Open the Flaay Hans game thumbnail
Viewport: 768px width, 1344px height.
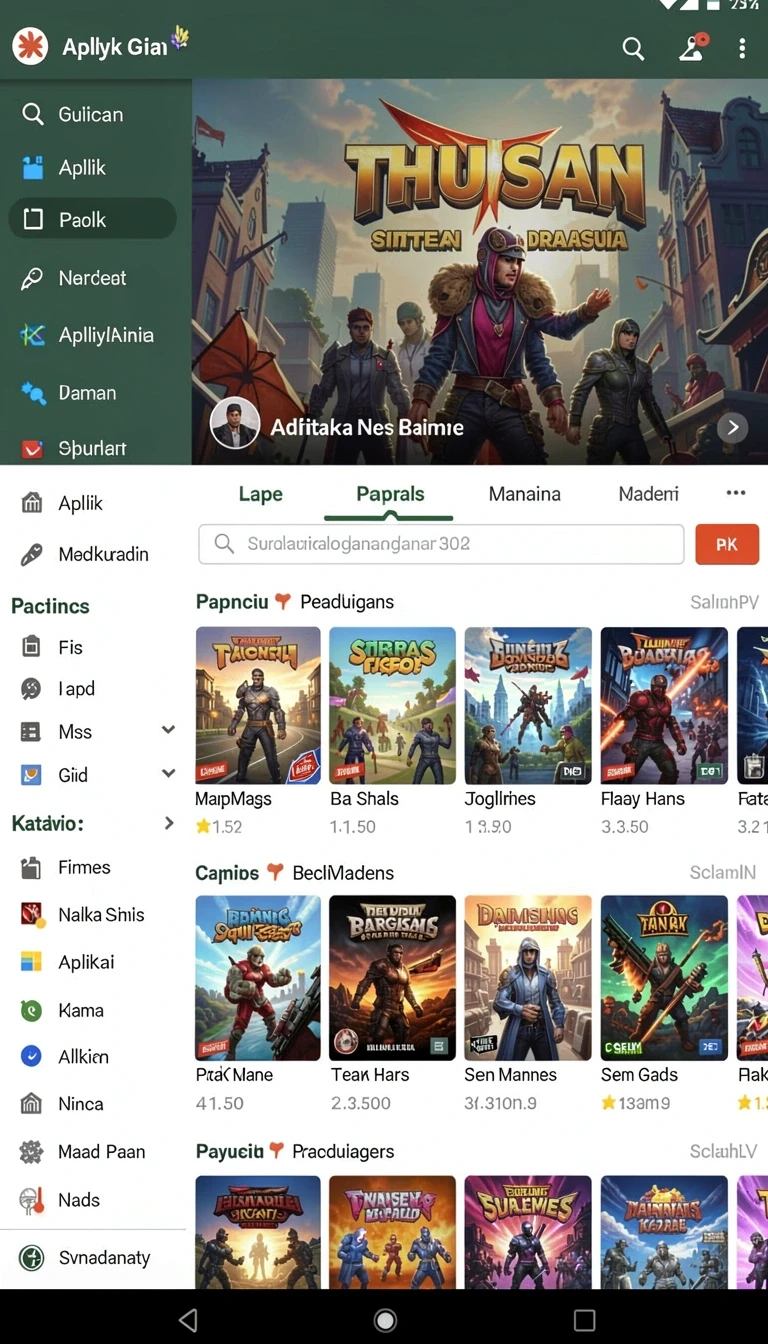pyautogui.click(x=664, y=705)
